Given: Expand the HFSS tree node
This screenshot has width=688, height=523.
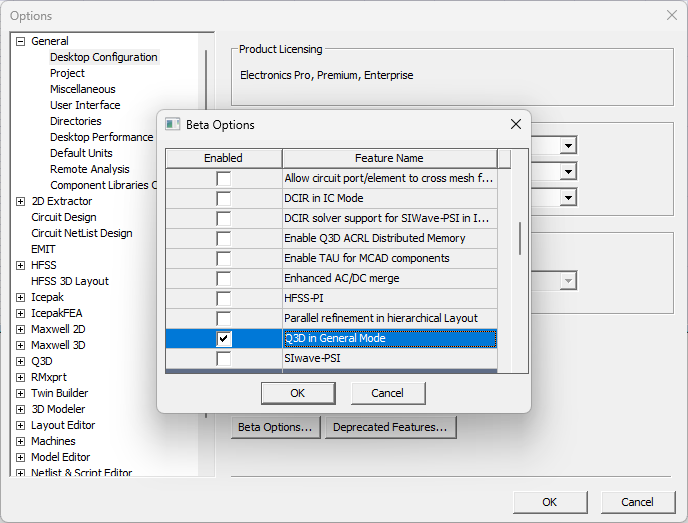Looking at the screenshot, I should [20, 265].
